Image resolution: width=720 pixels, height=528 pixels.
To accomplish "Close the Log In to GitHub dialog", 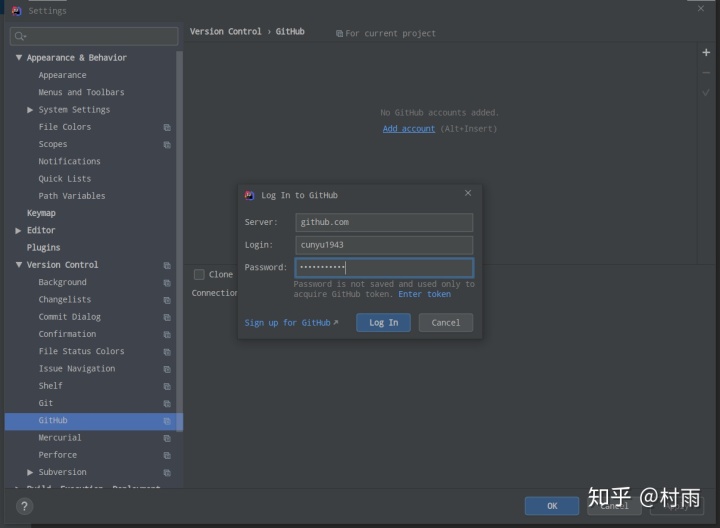I will click(x=468, y=193).
